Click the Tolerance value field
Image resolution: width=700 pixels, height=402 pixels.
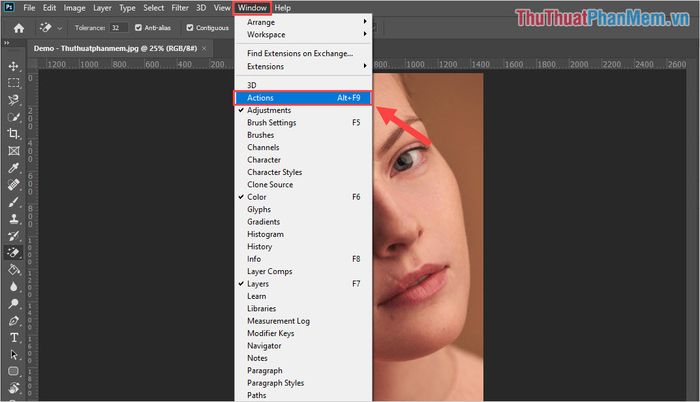click(119, 28)
